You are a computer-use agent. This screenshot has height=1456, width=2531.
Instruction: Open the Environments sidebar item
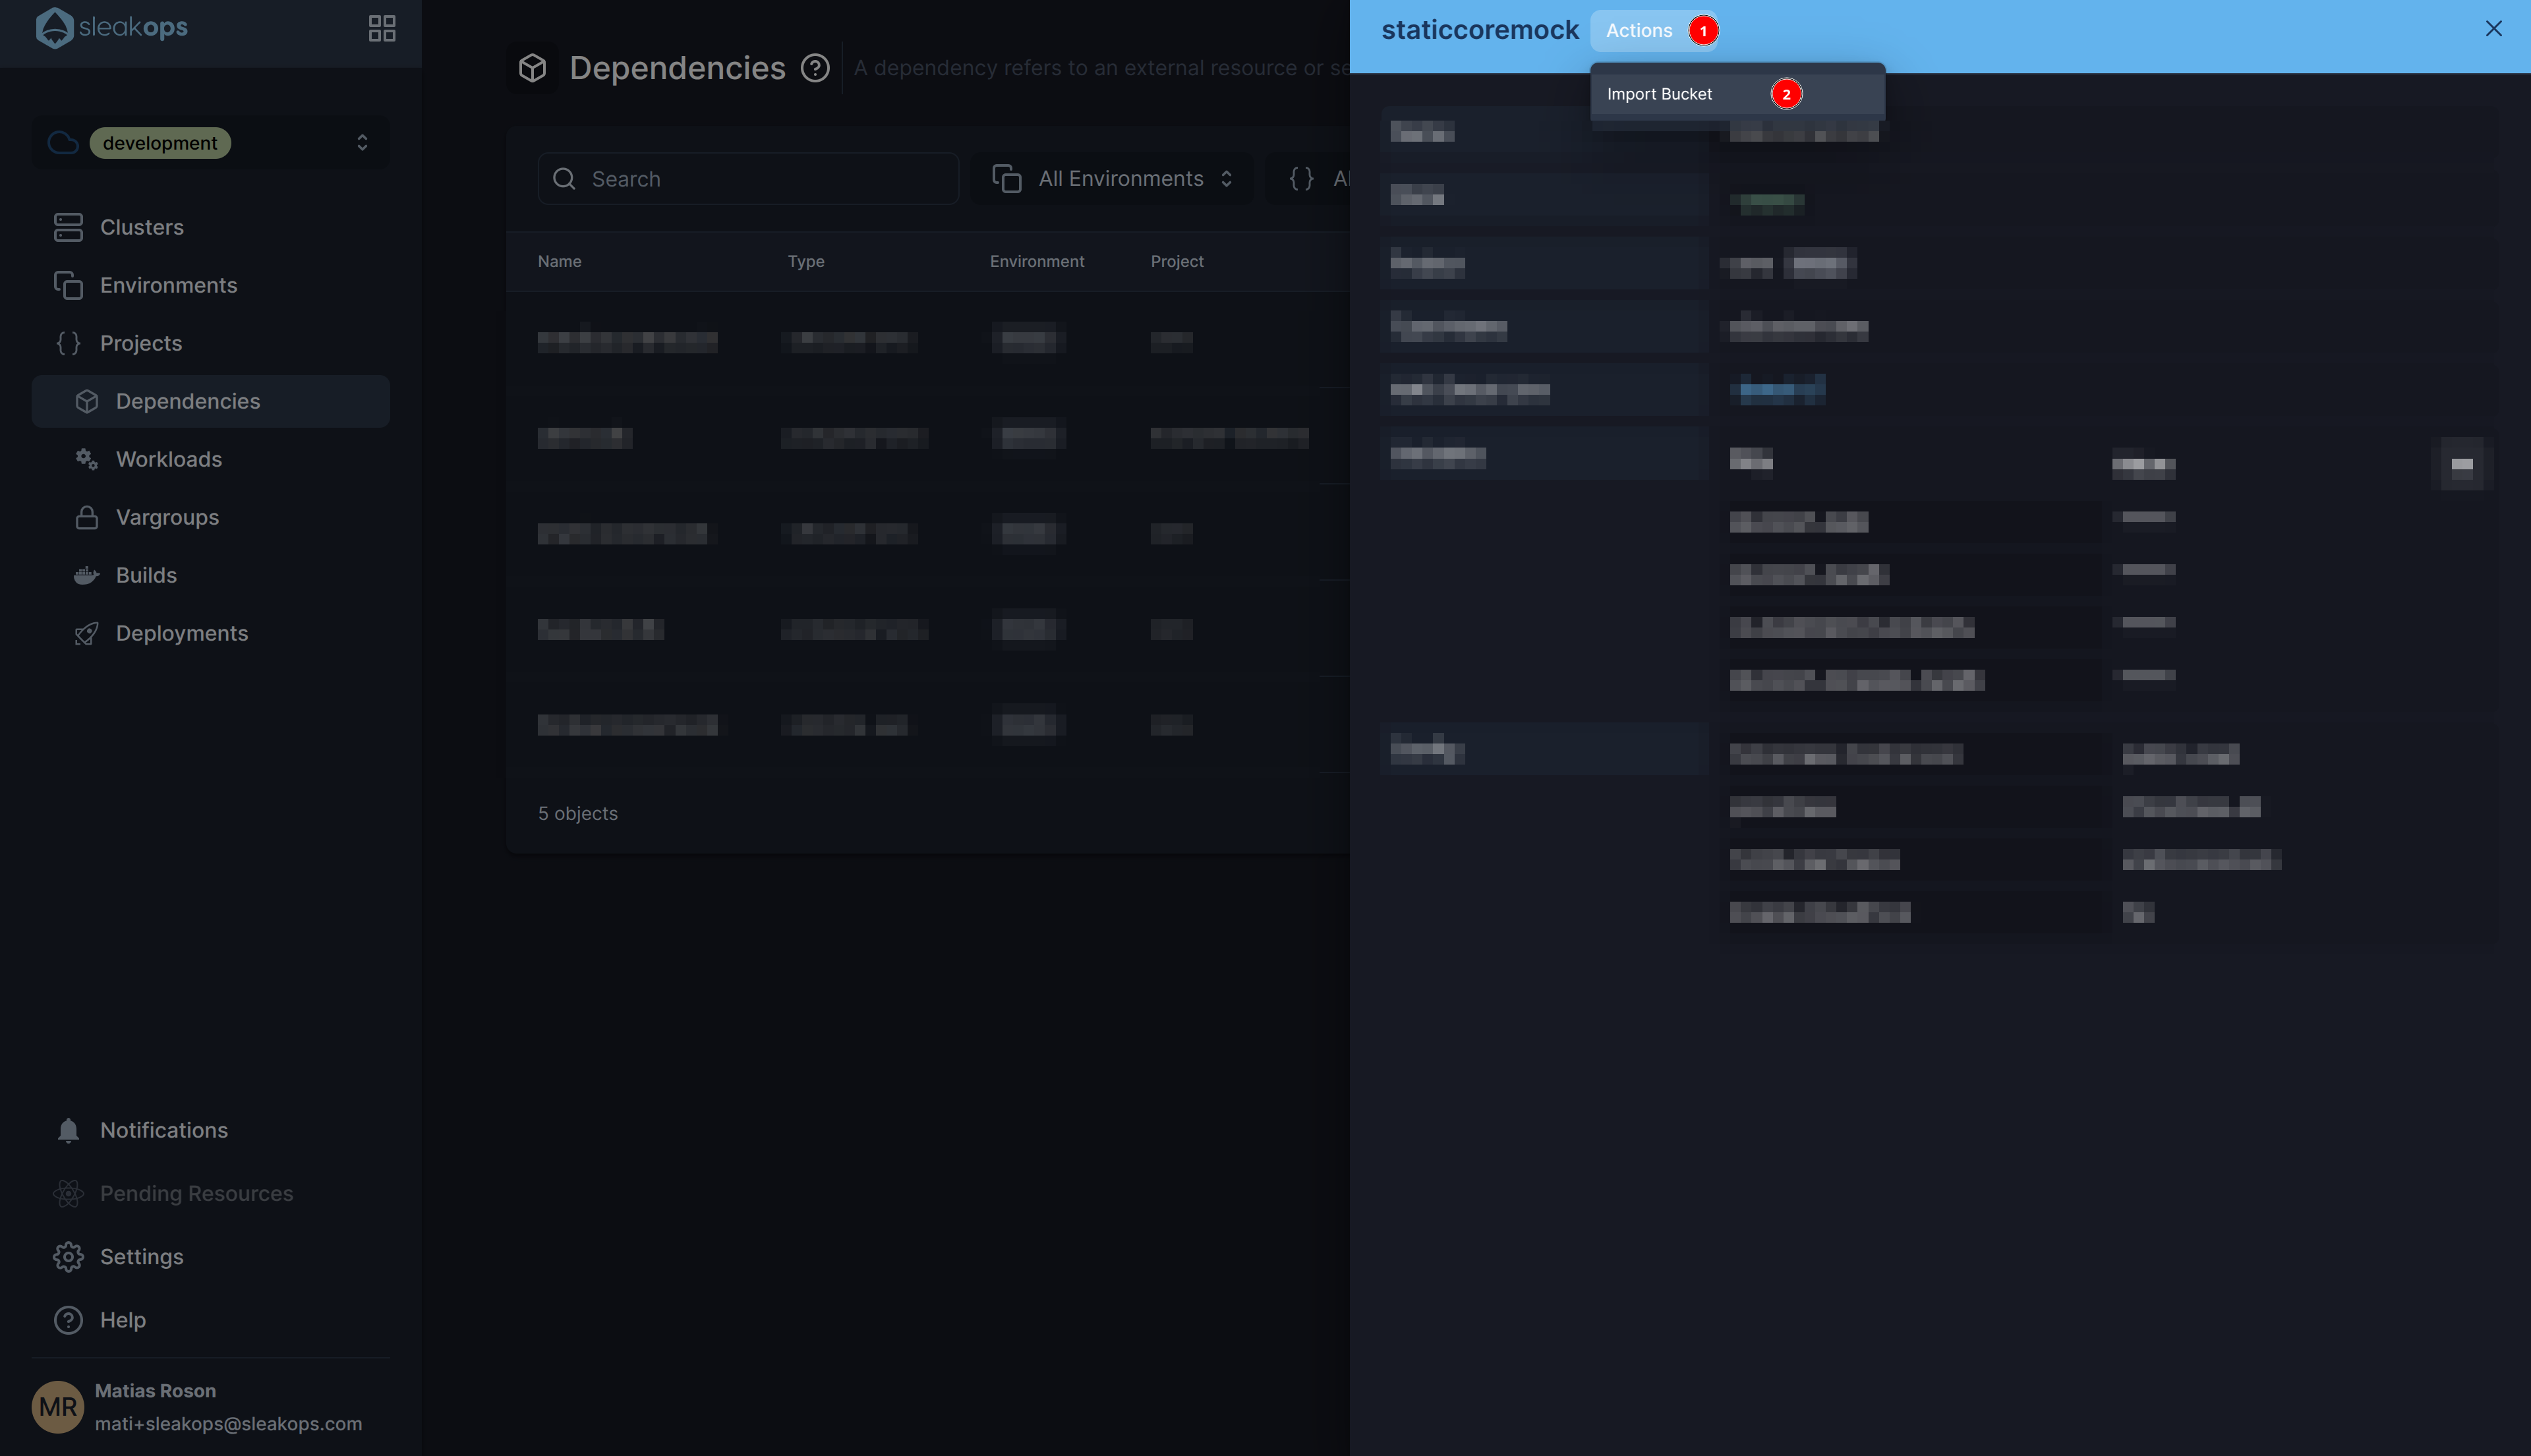click(x=168, y=285)
